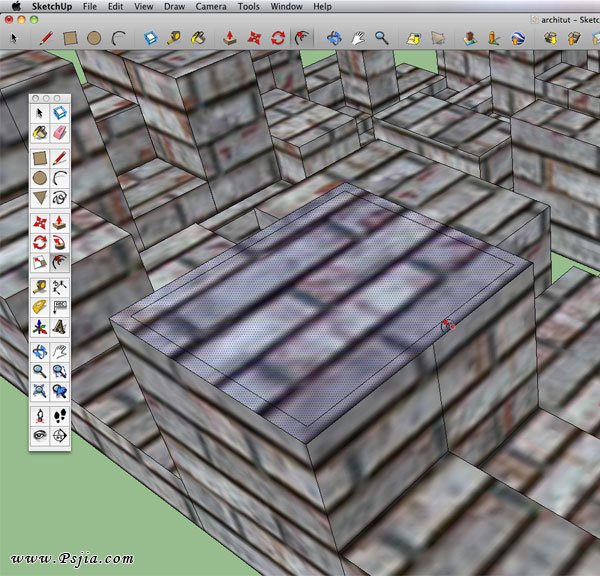Click the Position Camera tool

[39, 414]
